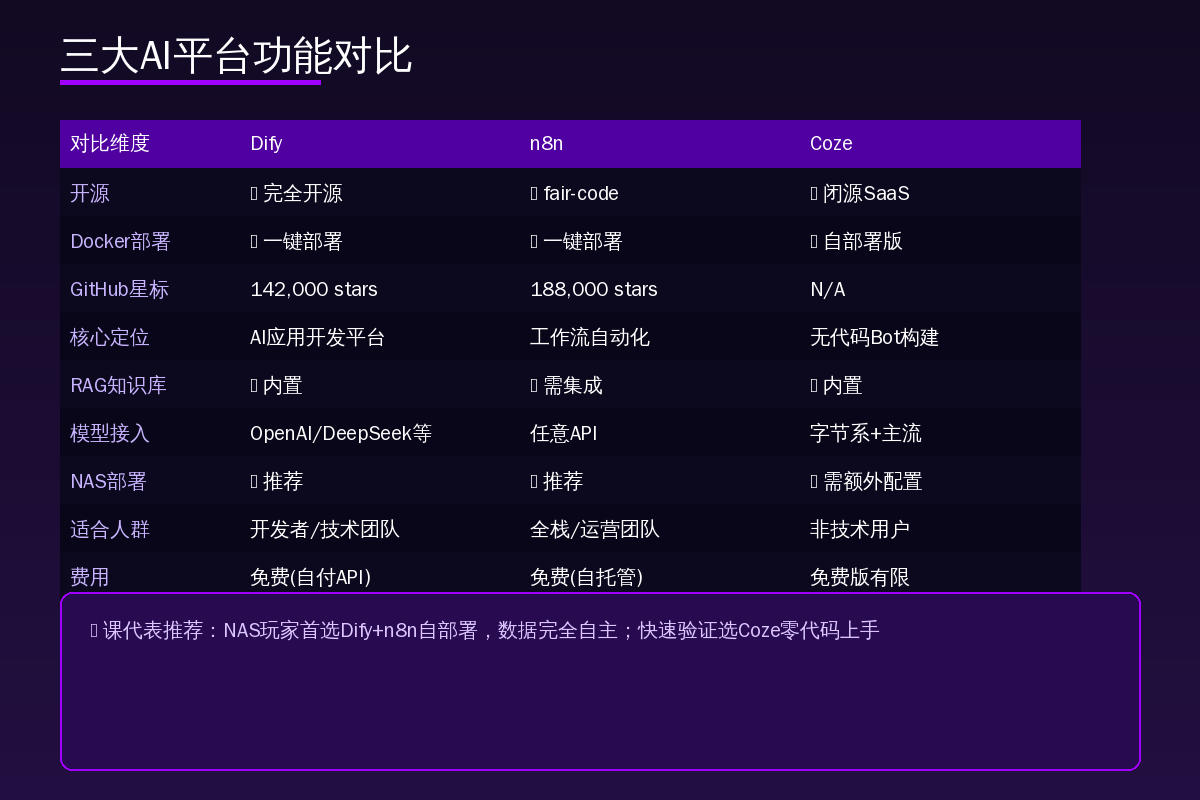Click the 工作流自动化 cell
Viewport: 1200px width, 800px height.
[x=590, y=337]
